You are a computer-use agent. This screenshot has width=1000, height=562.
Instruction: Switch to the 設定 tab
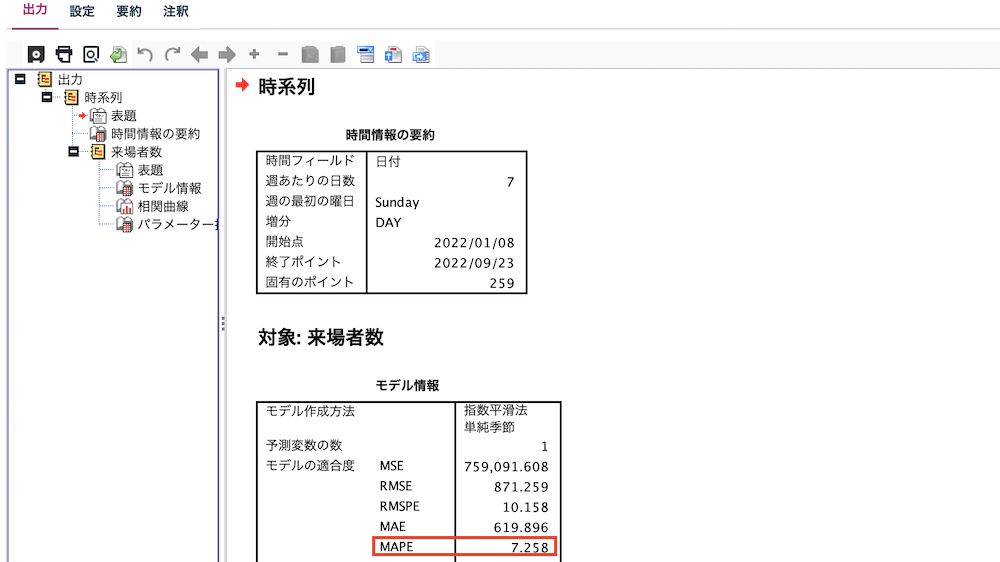82,11
